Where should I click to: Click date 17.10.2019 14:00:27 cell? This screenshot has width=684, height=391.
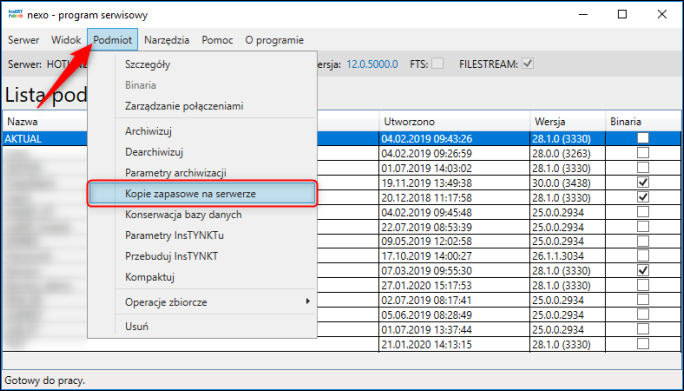[454, 257]
